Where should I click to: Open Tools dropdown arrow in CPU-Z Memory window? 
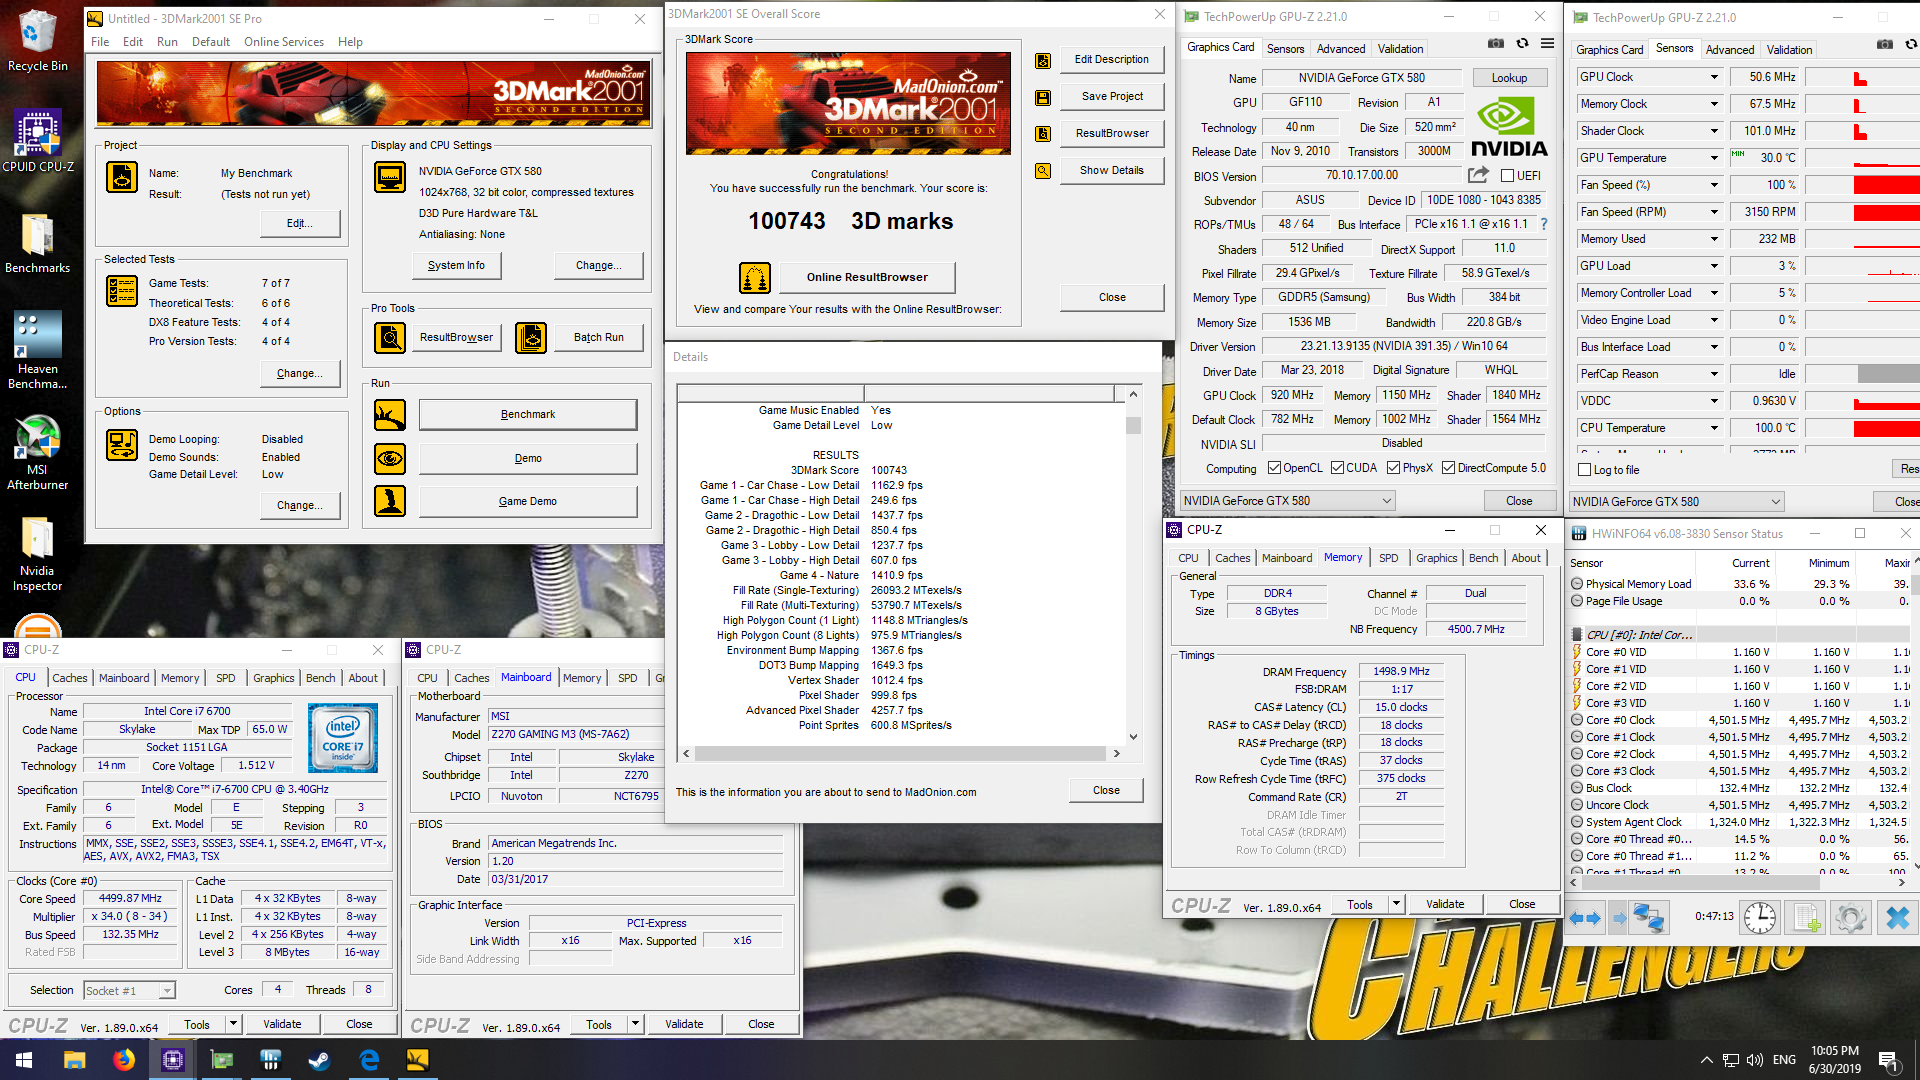click(1396, 905)
